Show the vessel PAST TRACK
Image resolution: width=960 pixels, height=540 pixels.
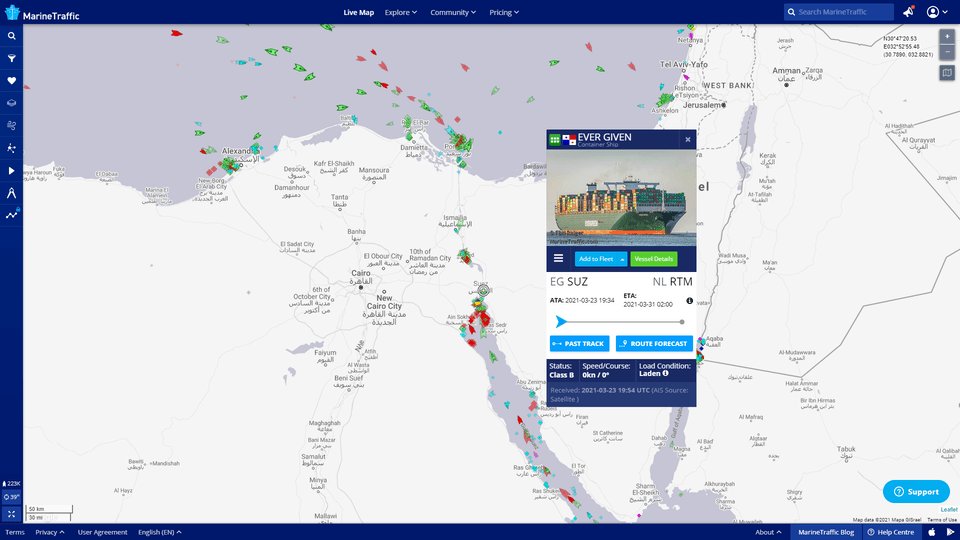click(x=579, y=343)
